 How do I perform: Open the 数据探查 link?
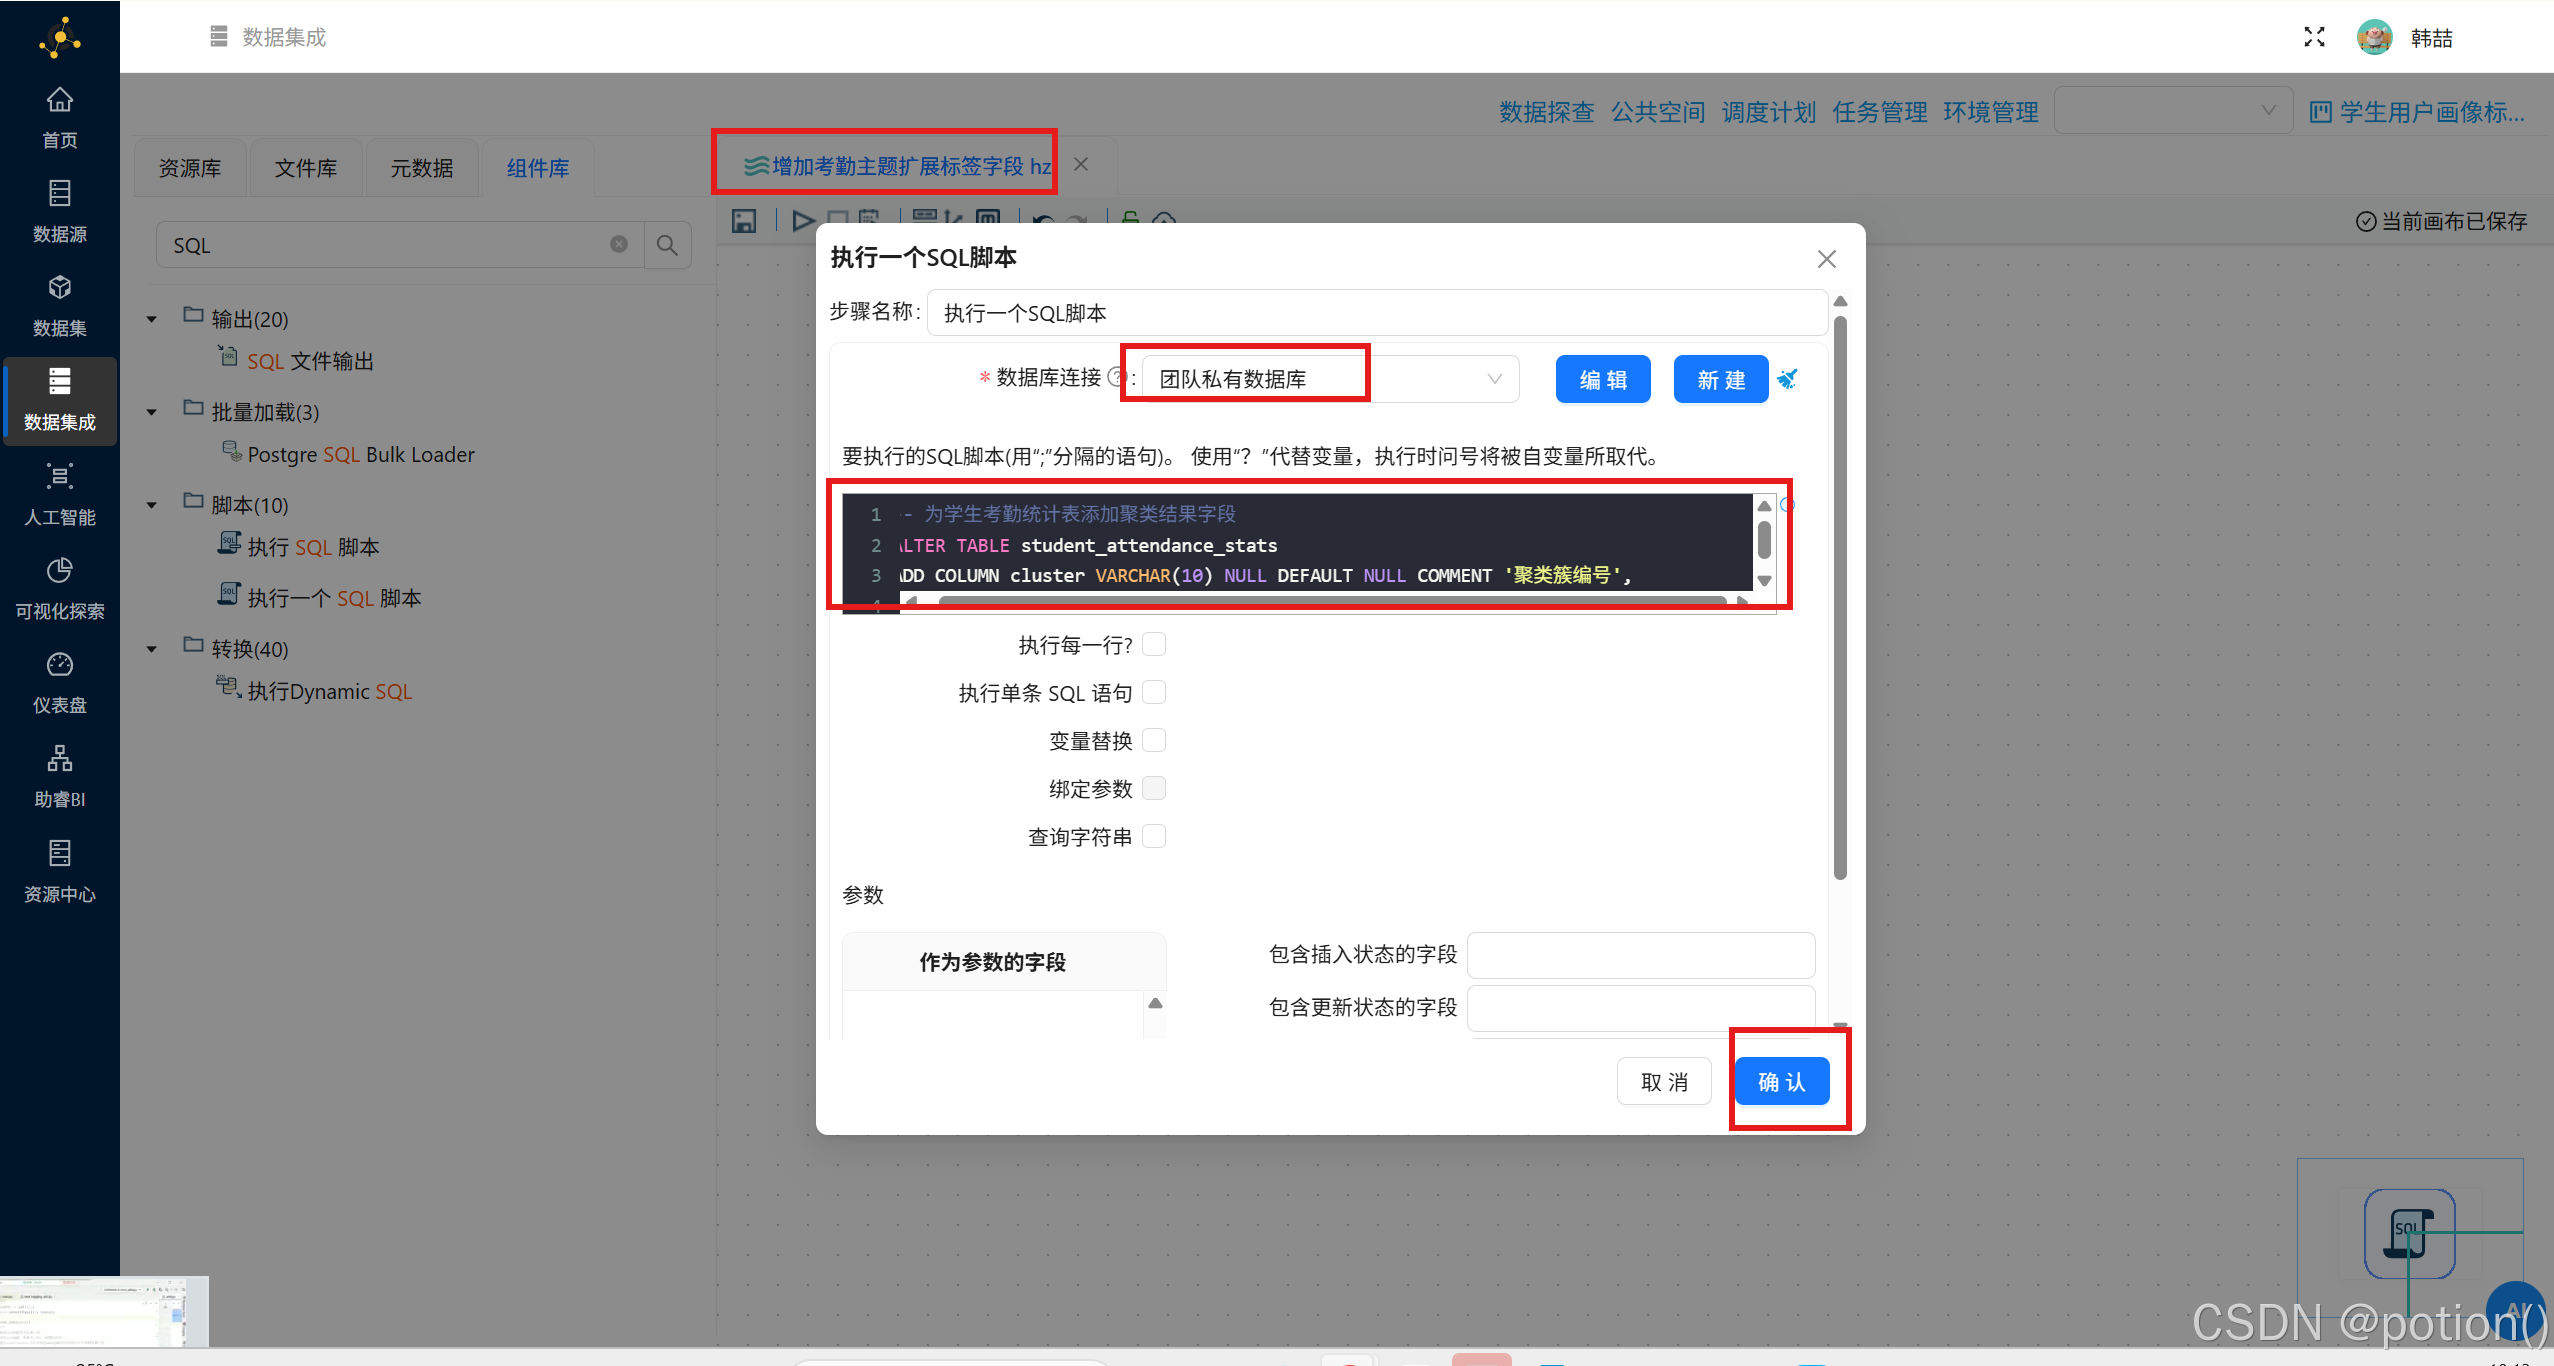pyautogui.click(x=1546, y=111)
